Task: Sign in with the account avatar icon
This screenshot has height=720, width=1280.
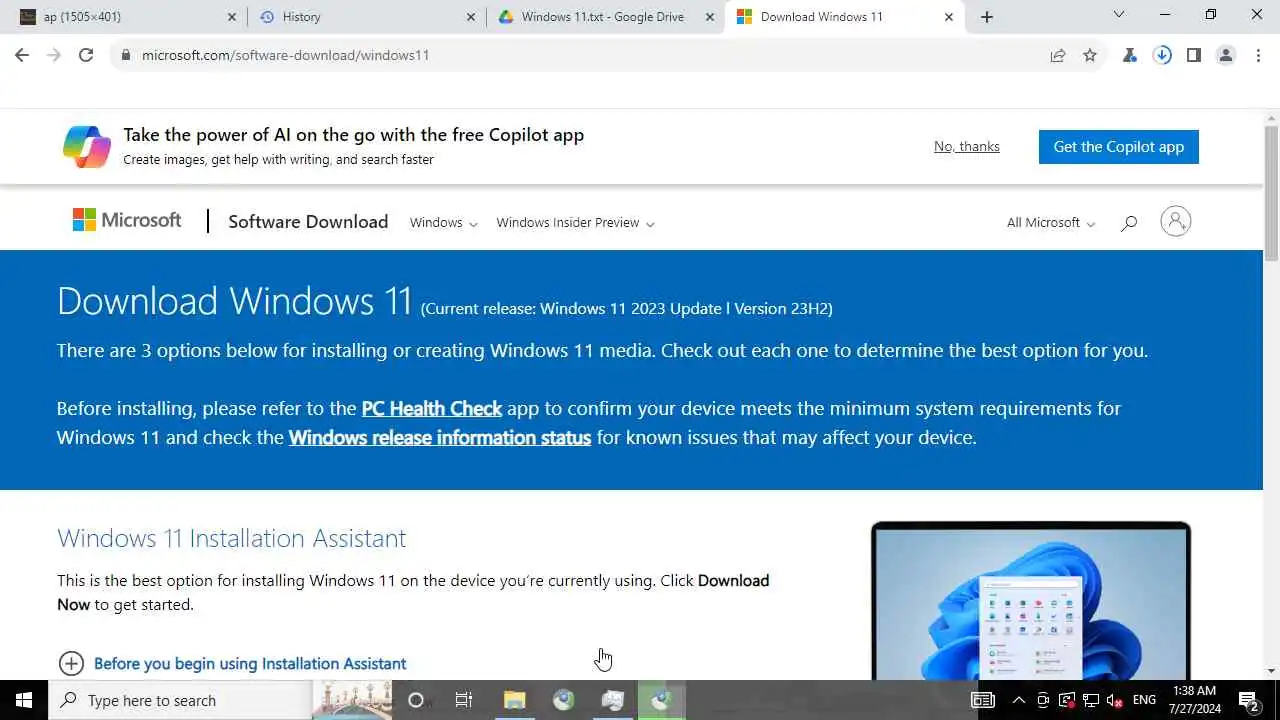Action: [x=1176, y=221]
